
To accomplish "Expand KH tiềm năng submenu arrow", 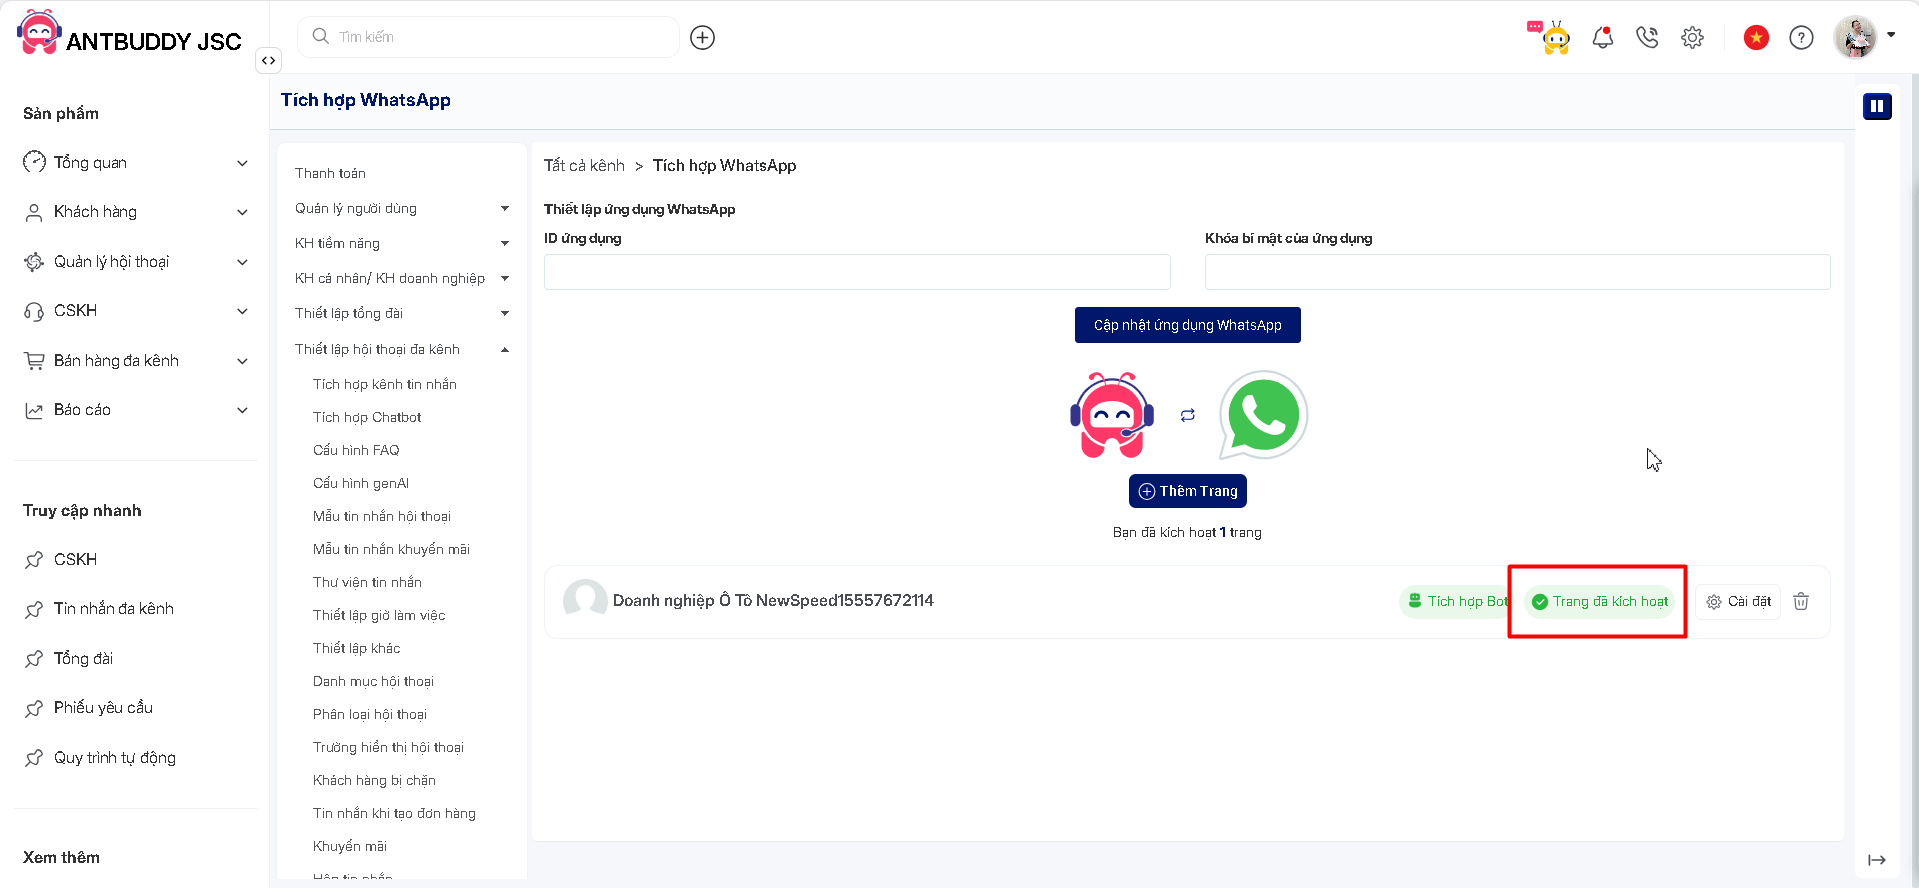I will tap(505, 243).
